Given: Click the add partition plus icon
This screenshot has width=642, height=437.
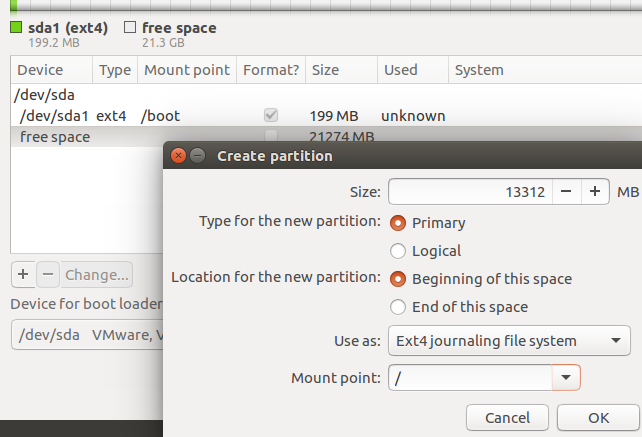Looking at the screenshot, I should 23,274.
